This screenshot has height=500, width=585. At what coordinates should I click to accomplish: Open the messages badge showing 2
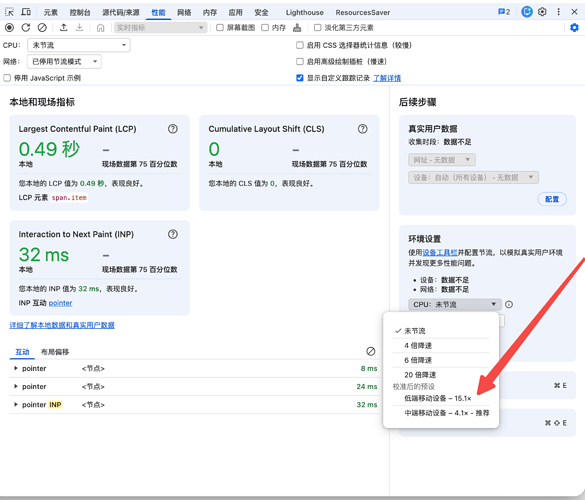[504, 12]
